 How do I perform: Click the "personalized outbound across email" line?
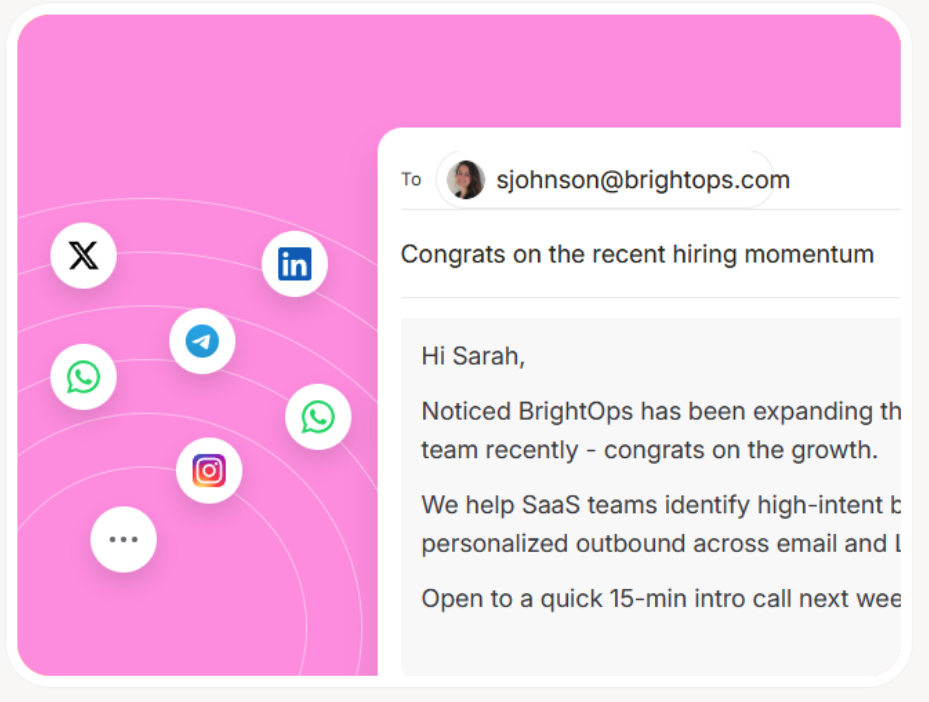661,544
